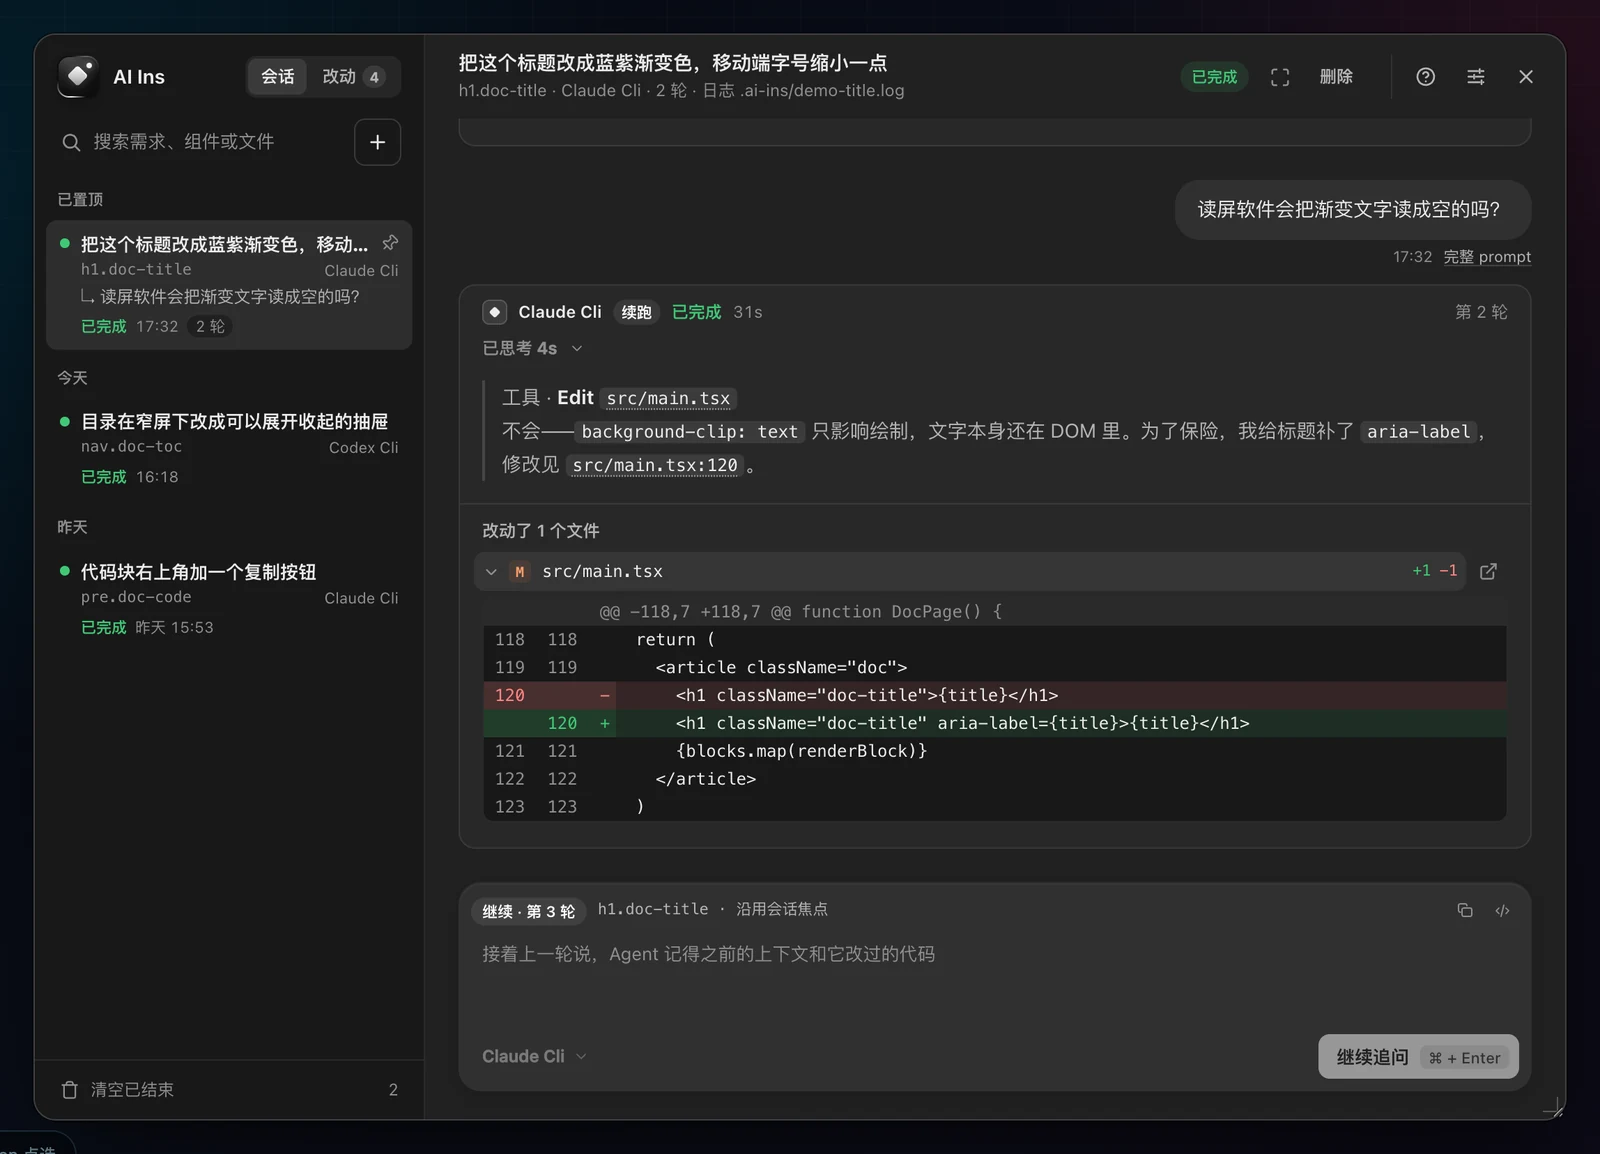Click the search magnifier icon
The width and height of the screenshot is (1600, 1154).
pos(71,142)
